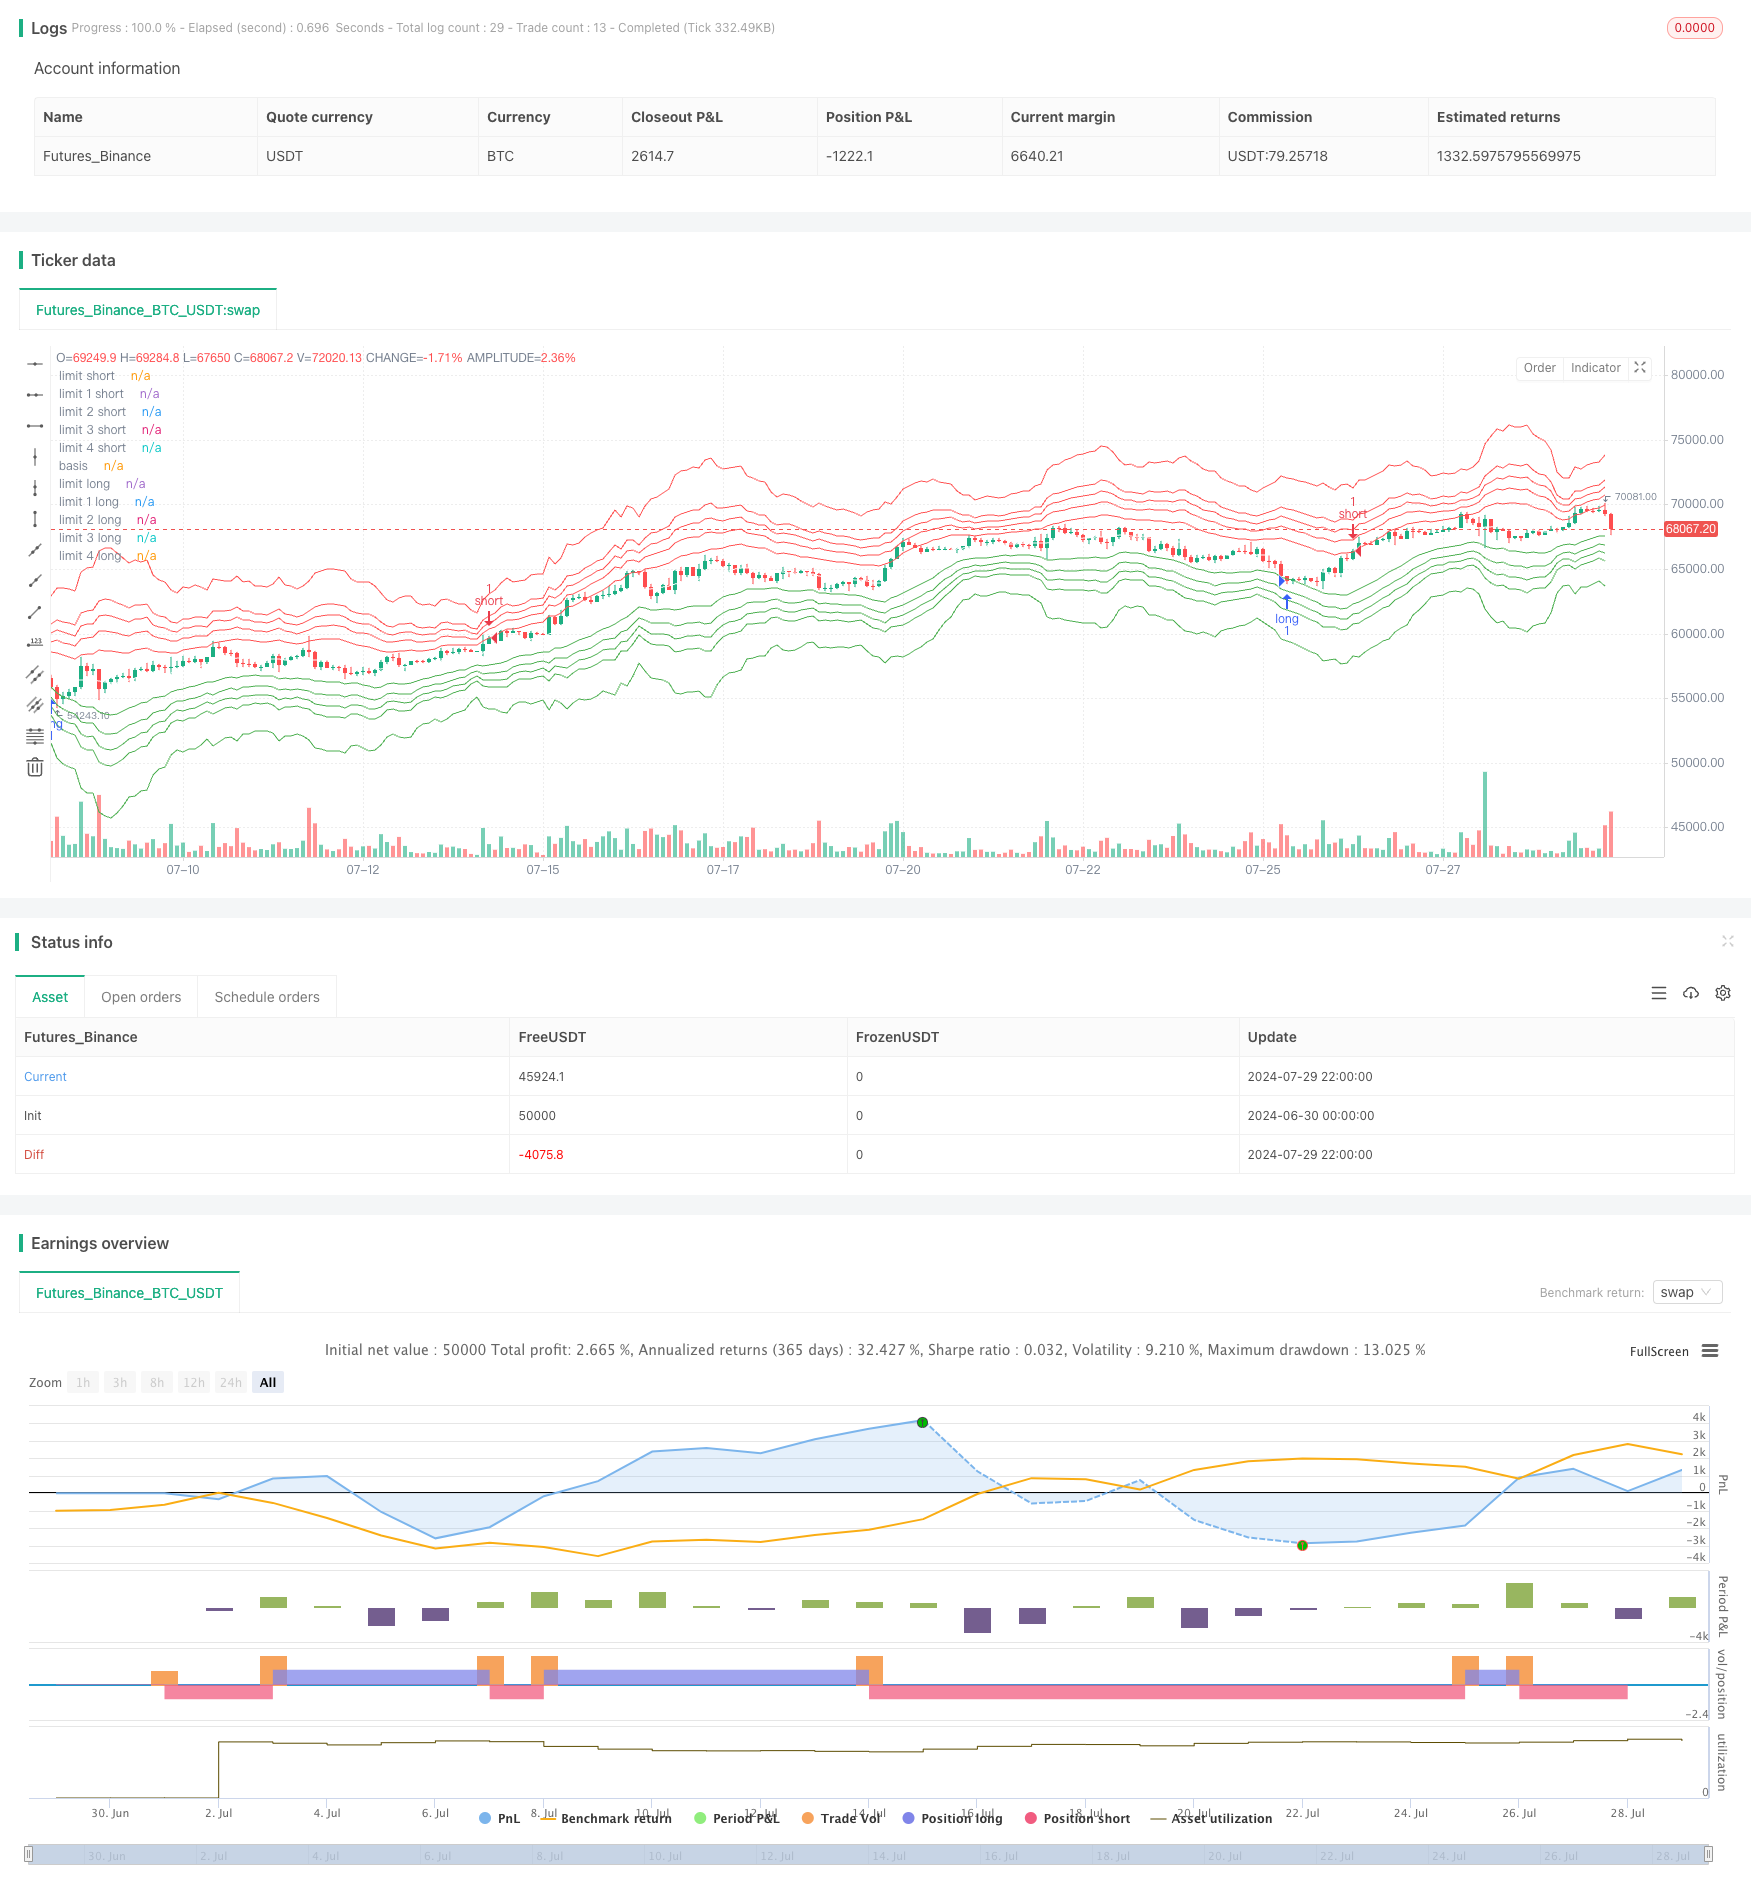This screenshot has height=1894, width=1751.
Task: Set zoom range to 8h
Action: [157, 1382]
